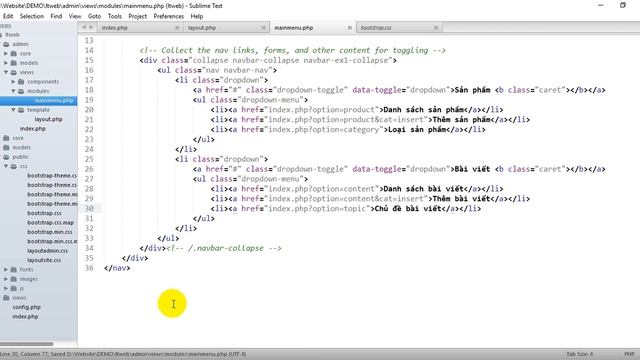The height and width of the screenshot is (360, 640).
Task: Open bottom index.php below config.php
Action: (x=25, y=316)
